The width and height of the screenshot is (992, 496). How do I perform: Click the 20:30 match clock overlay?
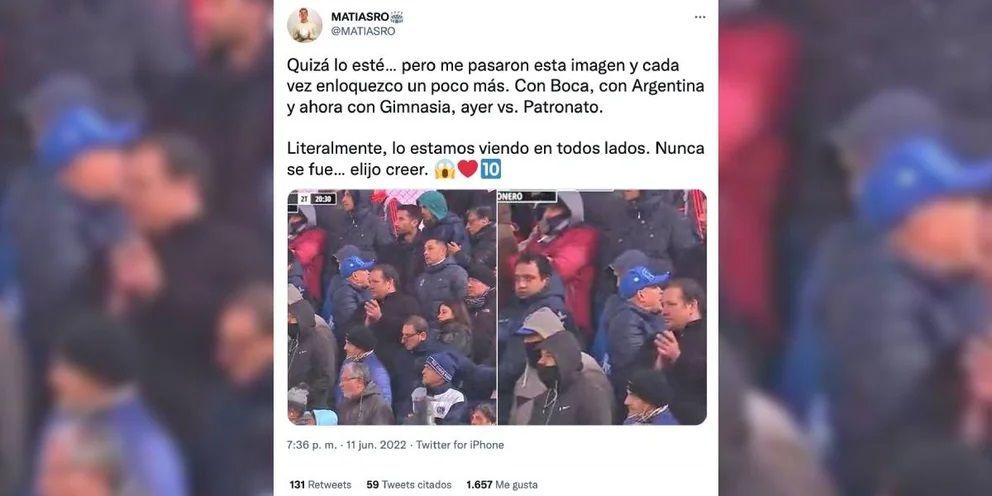point(323,199)
